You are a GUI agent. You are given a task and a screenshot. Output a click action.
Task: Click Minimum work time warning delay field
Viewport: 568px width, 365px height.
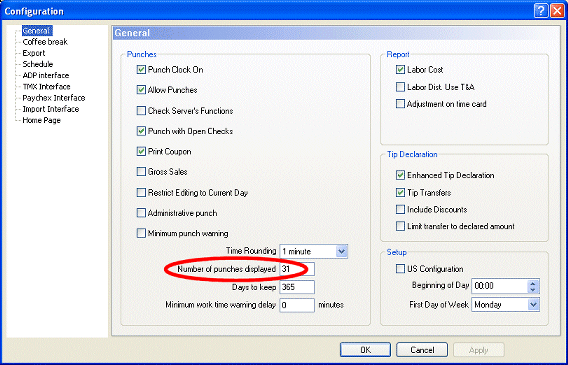point(297,305)
